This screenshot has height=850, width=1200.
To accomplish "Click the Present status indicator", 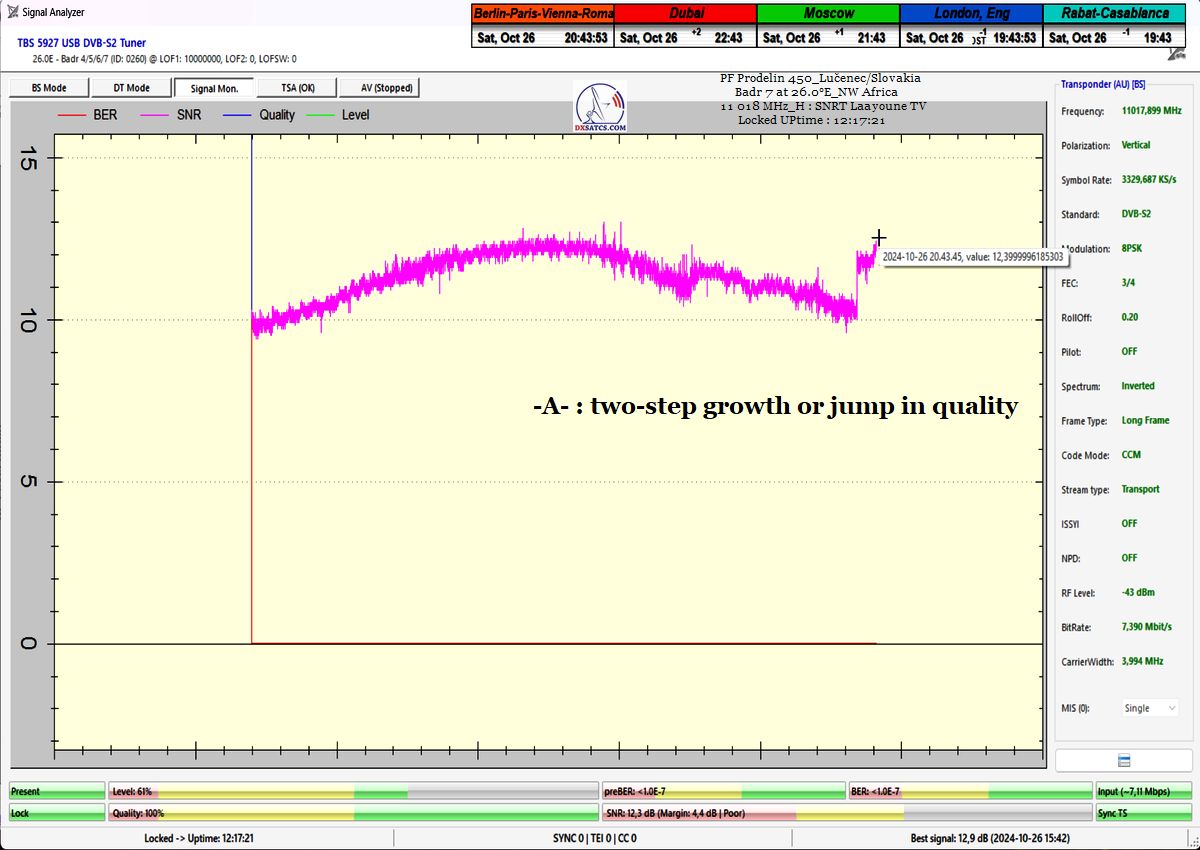I will tap(57, 791).
